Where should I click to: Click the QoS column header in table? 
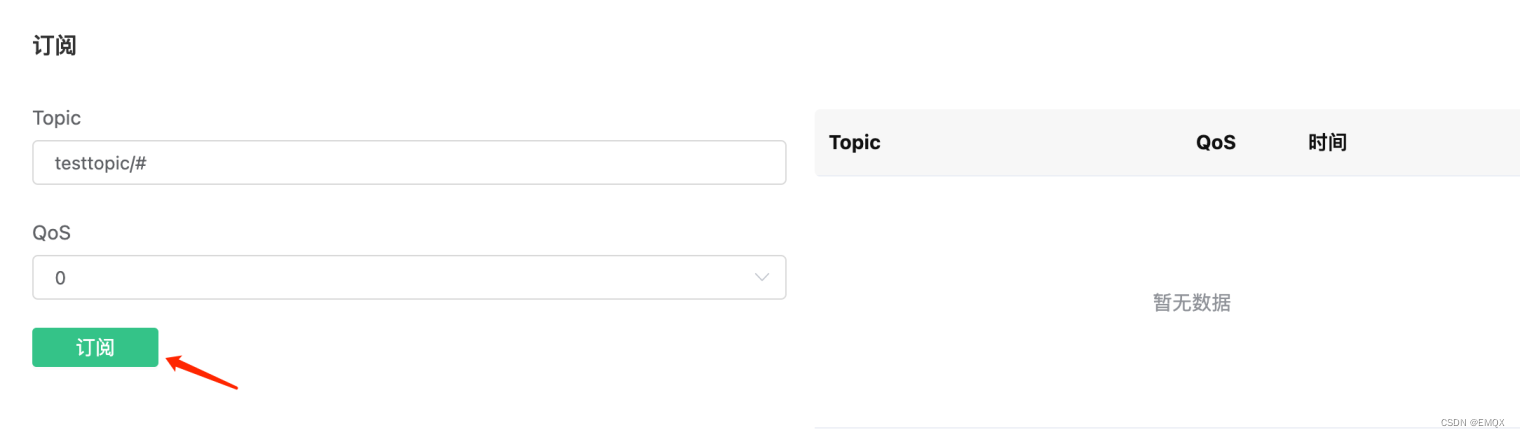[1216, 142]
